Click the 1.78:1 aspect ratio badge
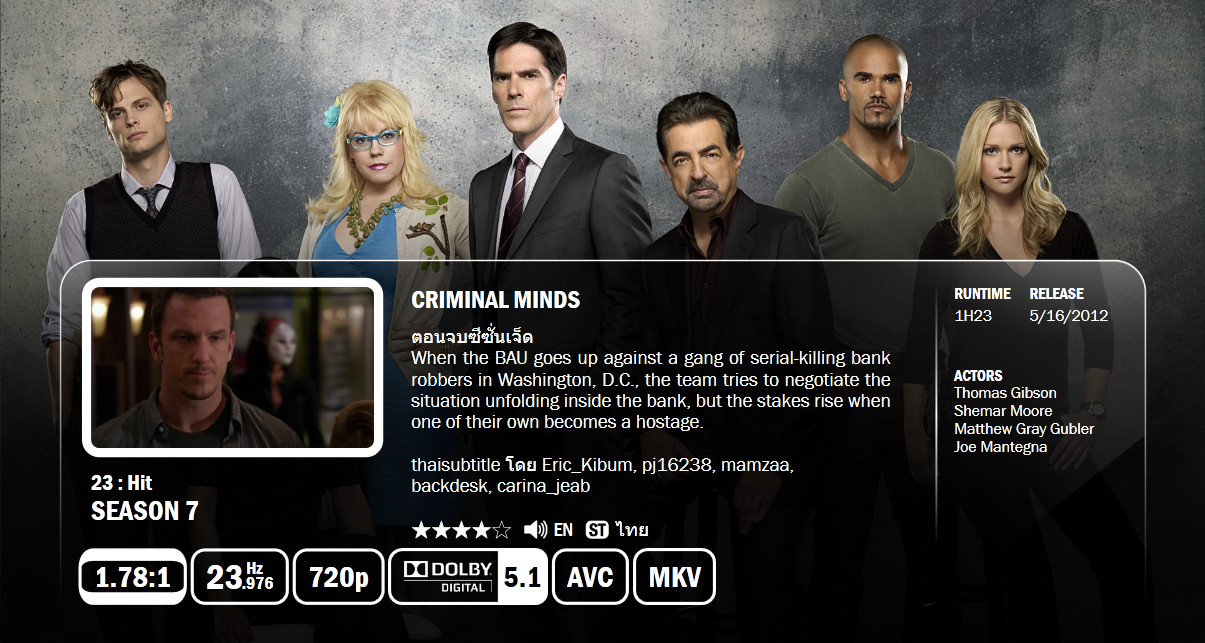Viewport: 1205px width, 643px height. [132, 577]
